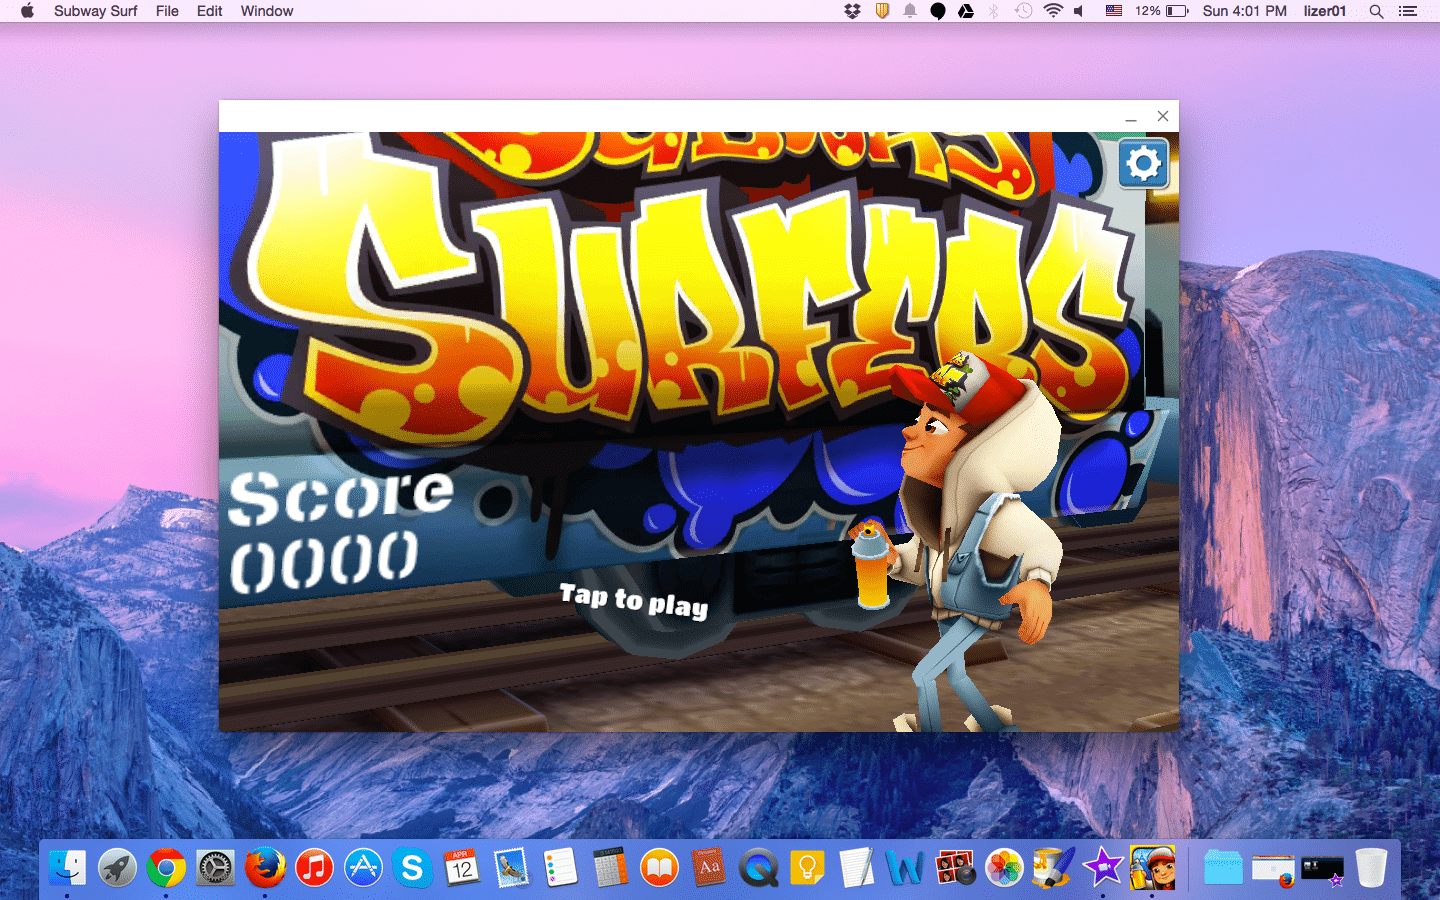Open iBooks from the dock
Image resolution: width=1440 pixels, height=900 pixels.
659,867
